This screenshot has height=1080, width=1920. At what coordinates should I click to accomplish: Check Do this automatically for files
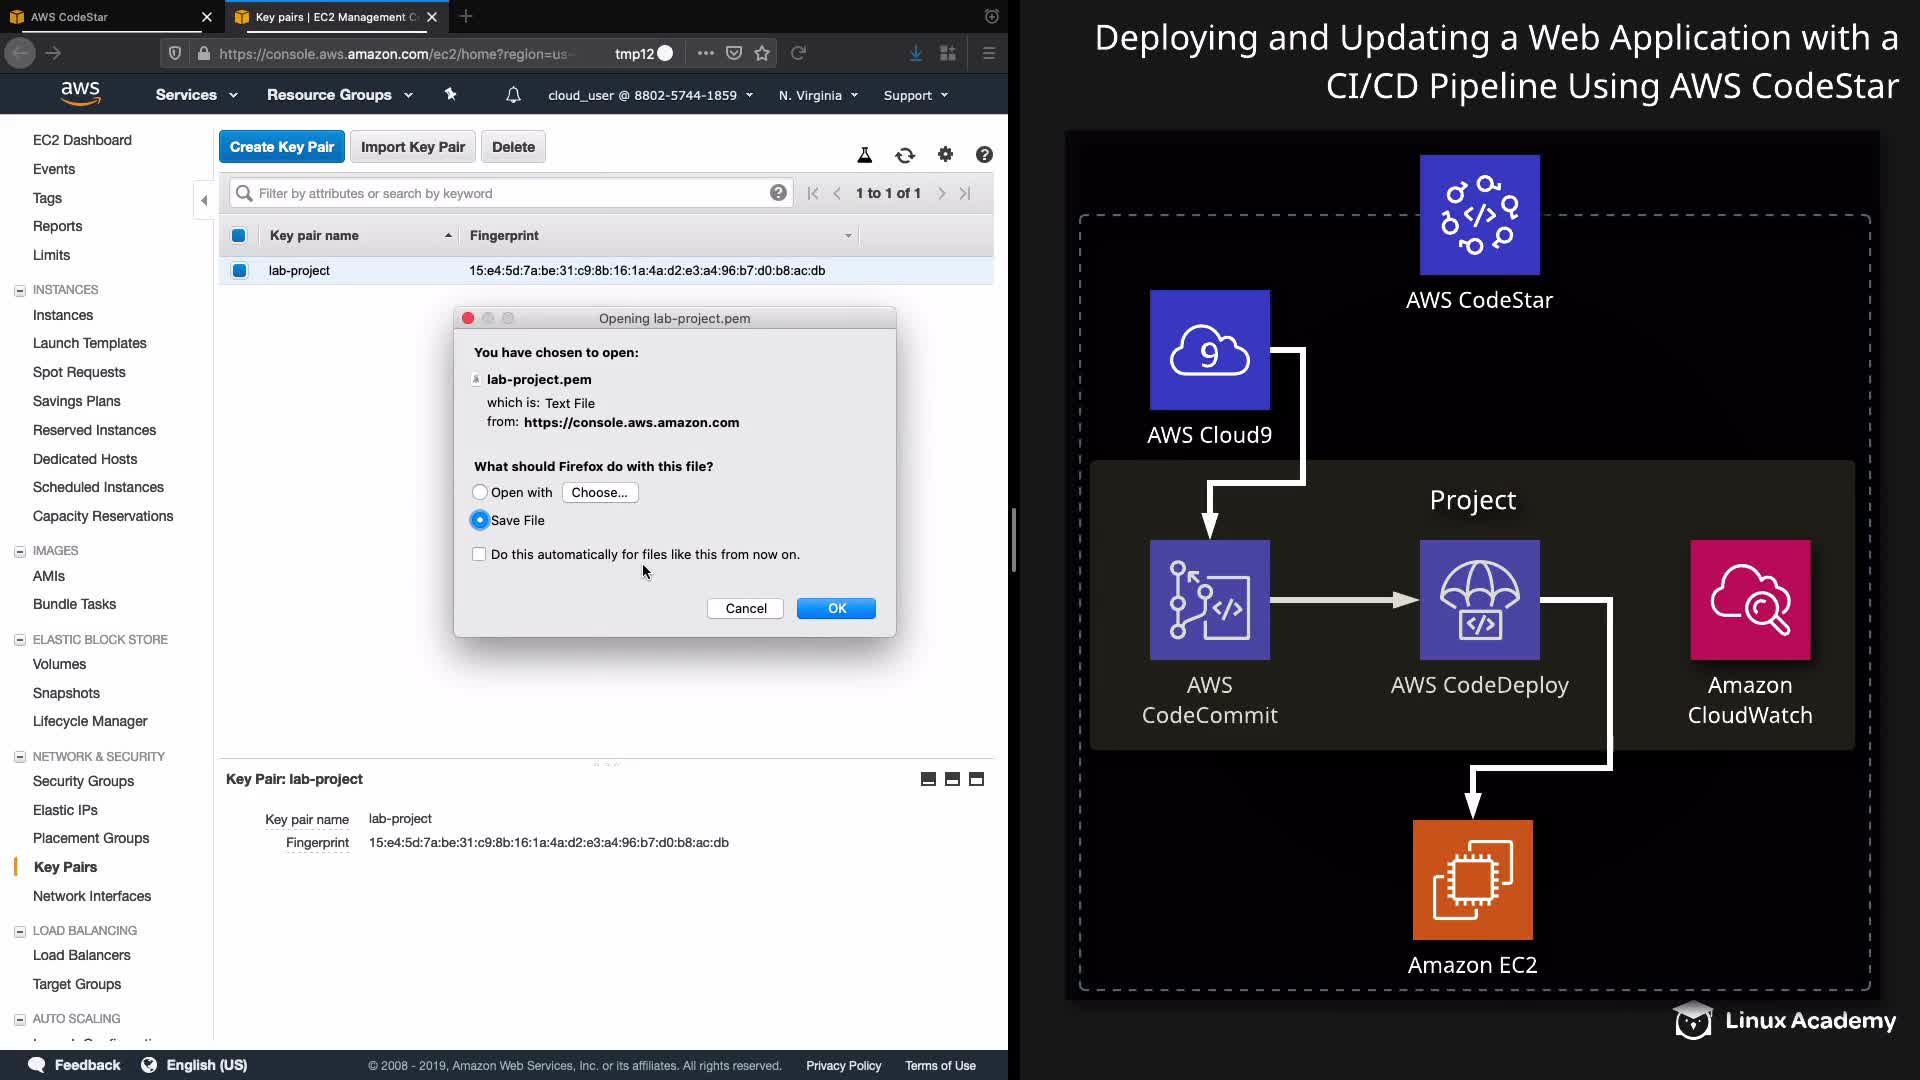point(479,554)
